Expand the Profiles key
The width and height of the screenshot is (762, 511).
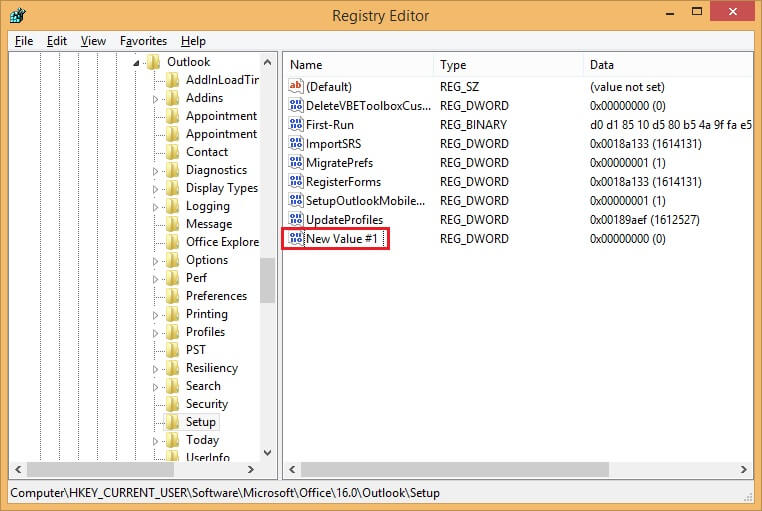click(x=155, y=333)
